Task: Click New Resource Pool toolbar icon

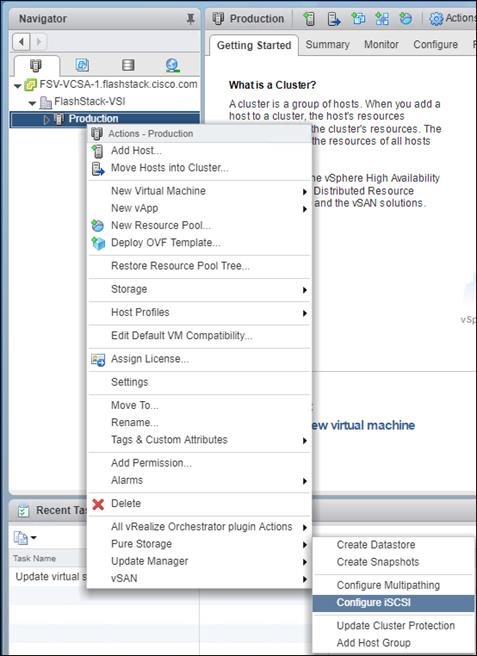Action: pos(405,19)
